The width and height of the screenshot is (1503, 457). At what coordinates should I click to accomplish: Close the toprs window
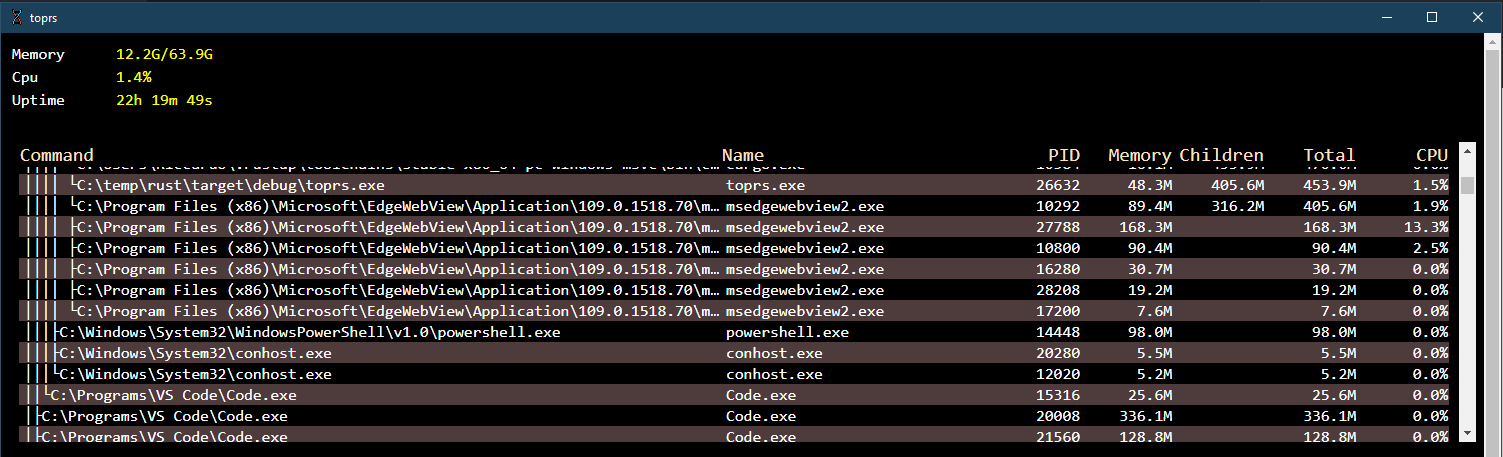pos(1478,17)
